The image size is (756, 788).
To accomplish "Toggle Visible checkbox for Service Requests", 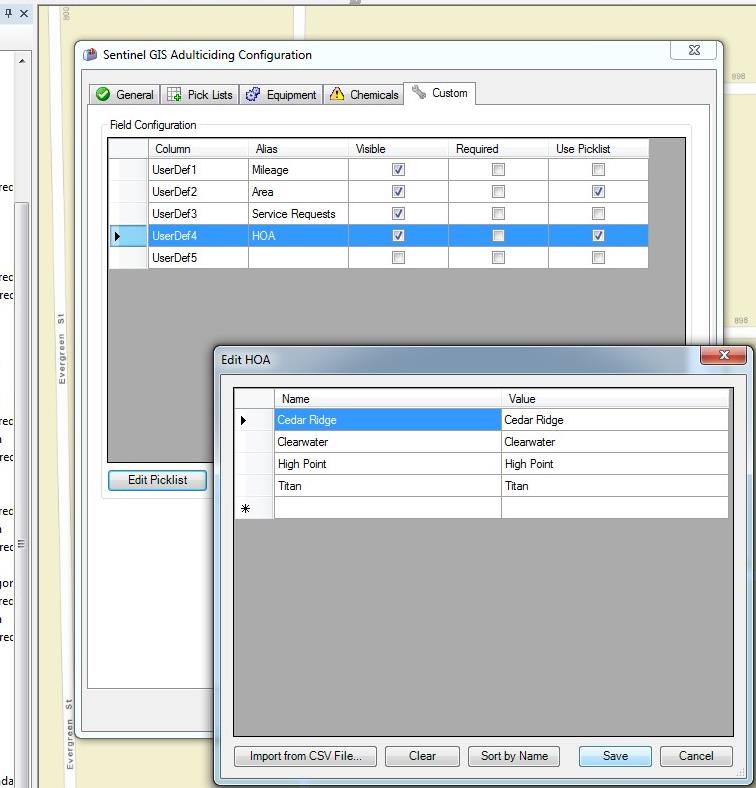I will pos(398,214).
